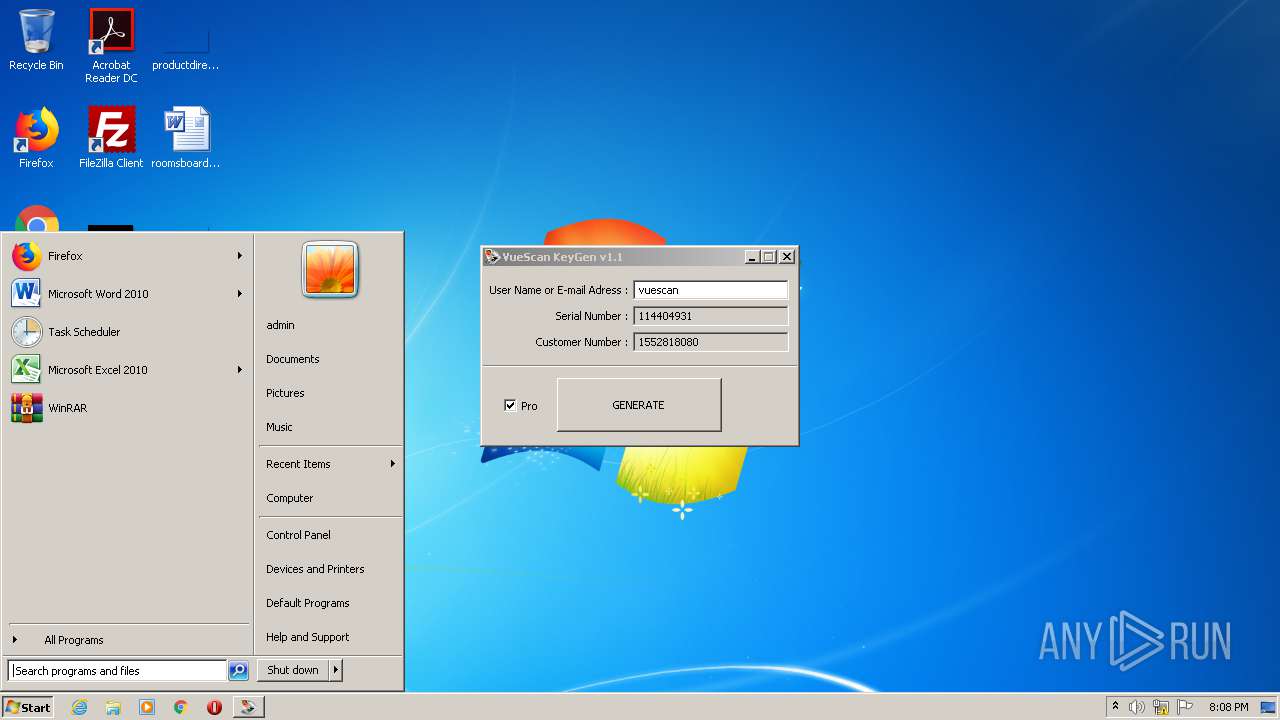
Task: Click the Start button
Action: 28,707
